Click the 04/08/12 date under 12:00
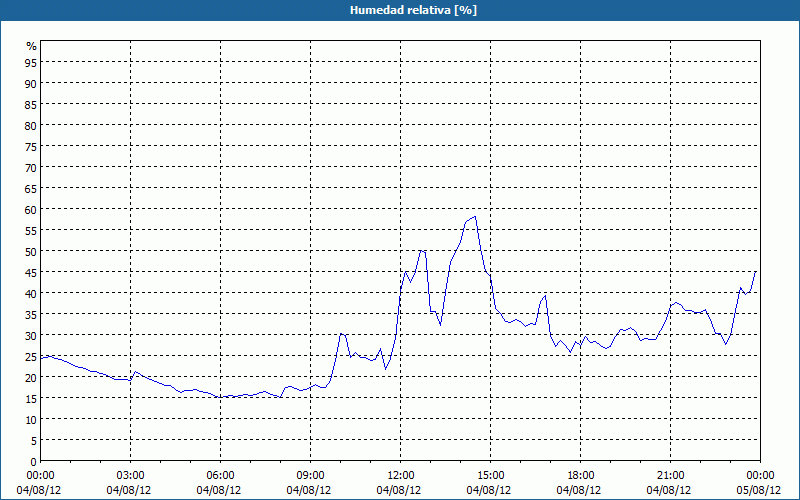The width and height of the screenshot is (800, 500). [x=399, y=490]
